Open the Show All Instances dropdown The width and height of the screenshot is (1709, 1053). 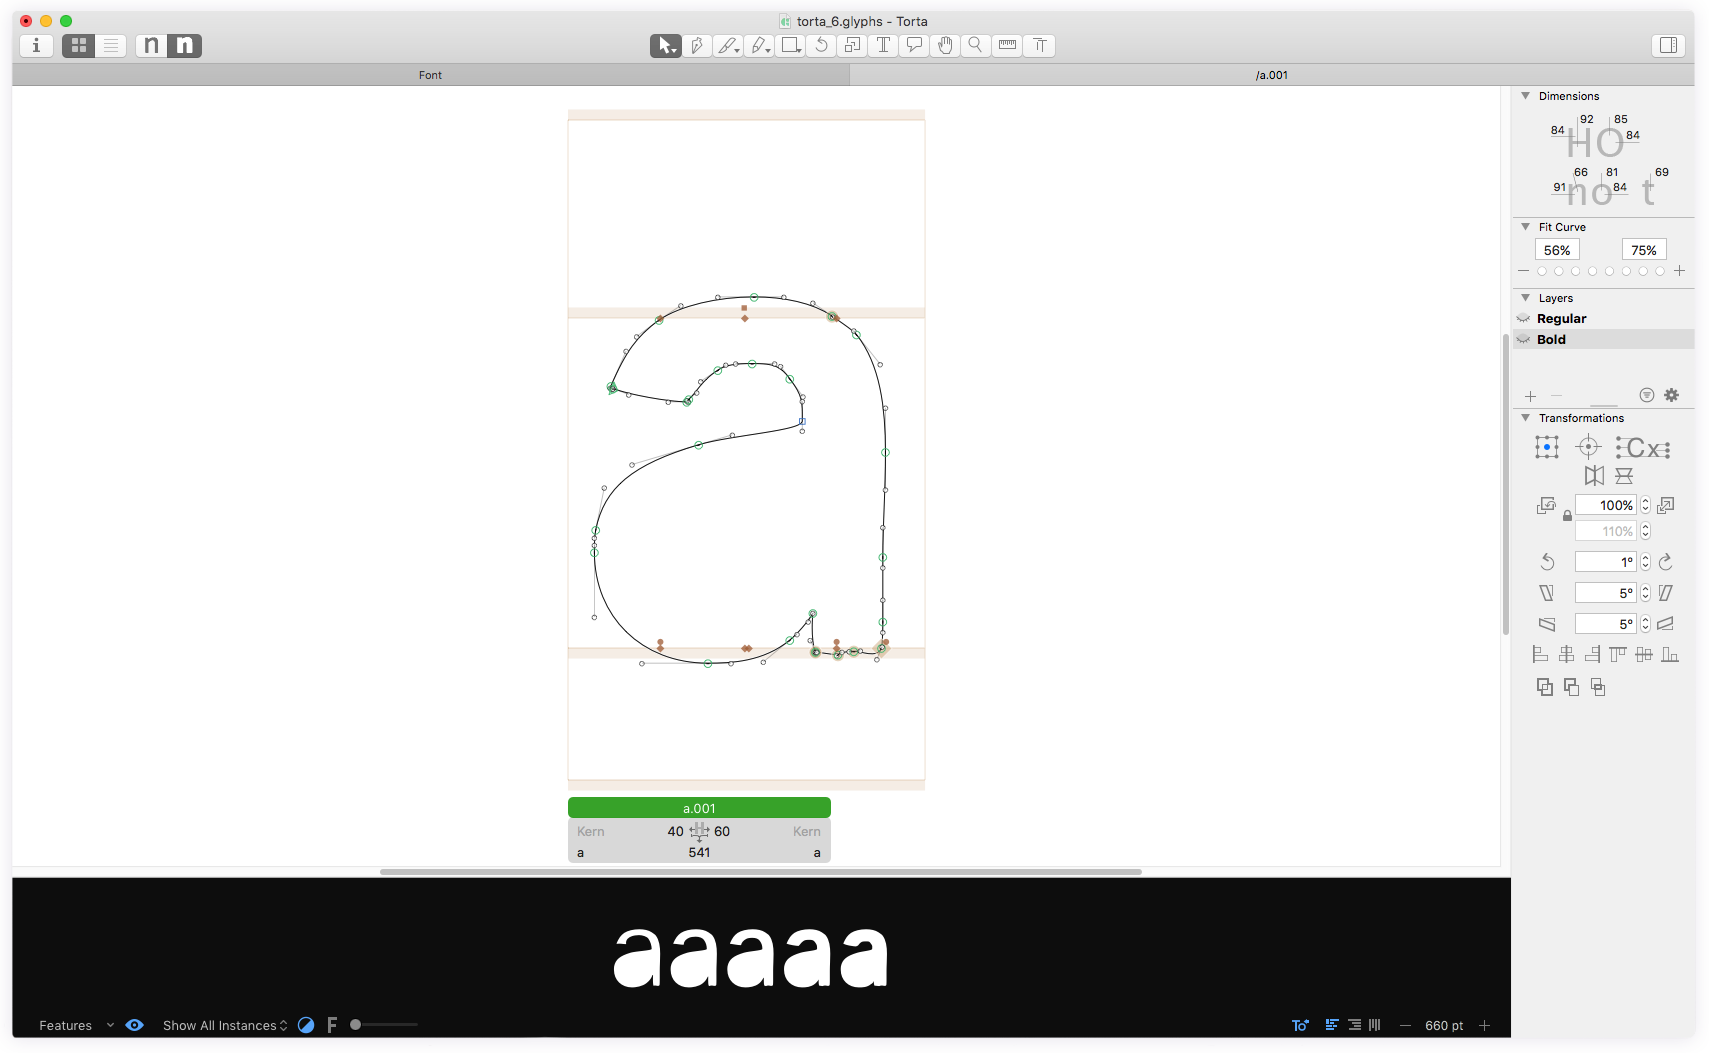point(225,1025)
